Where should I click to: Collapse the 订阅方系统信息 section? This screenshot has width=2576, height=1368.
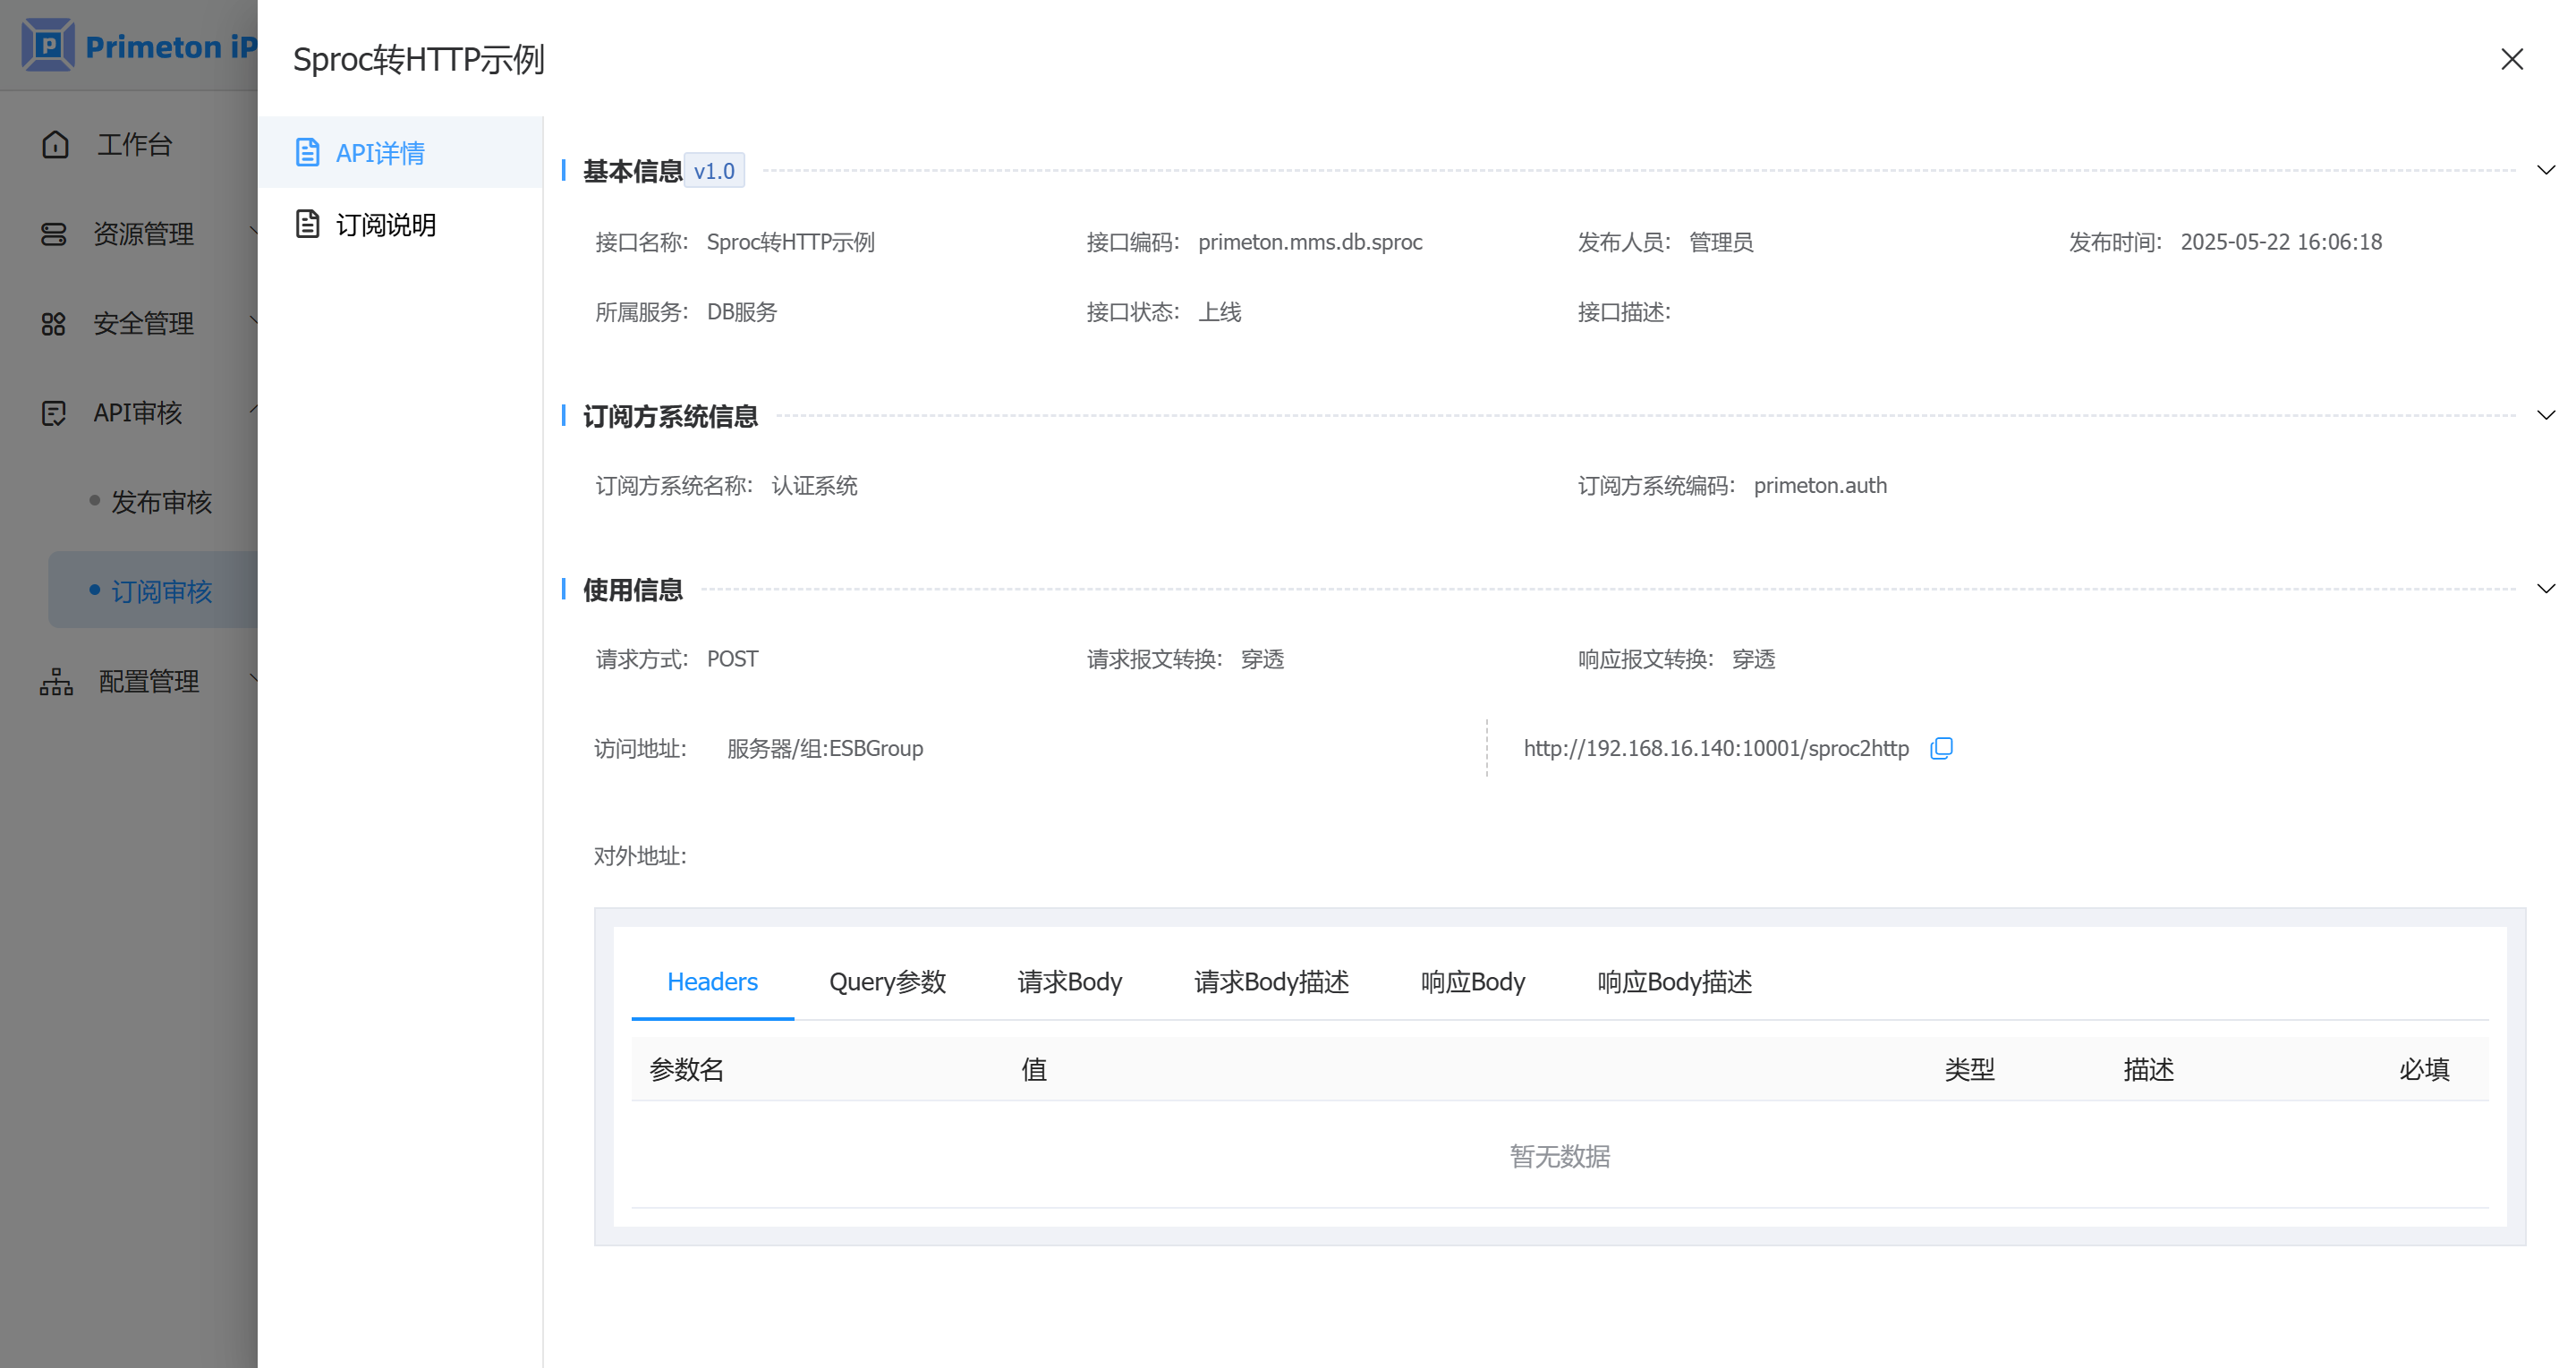point(2545,415)
